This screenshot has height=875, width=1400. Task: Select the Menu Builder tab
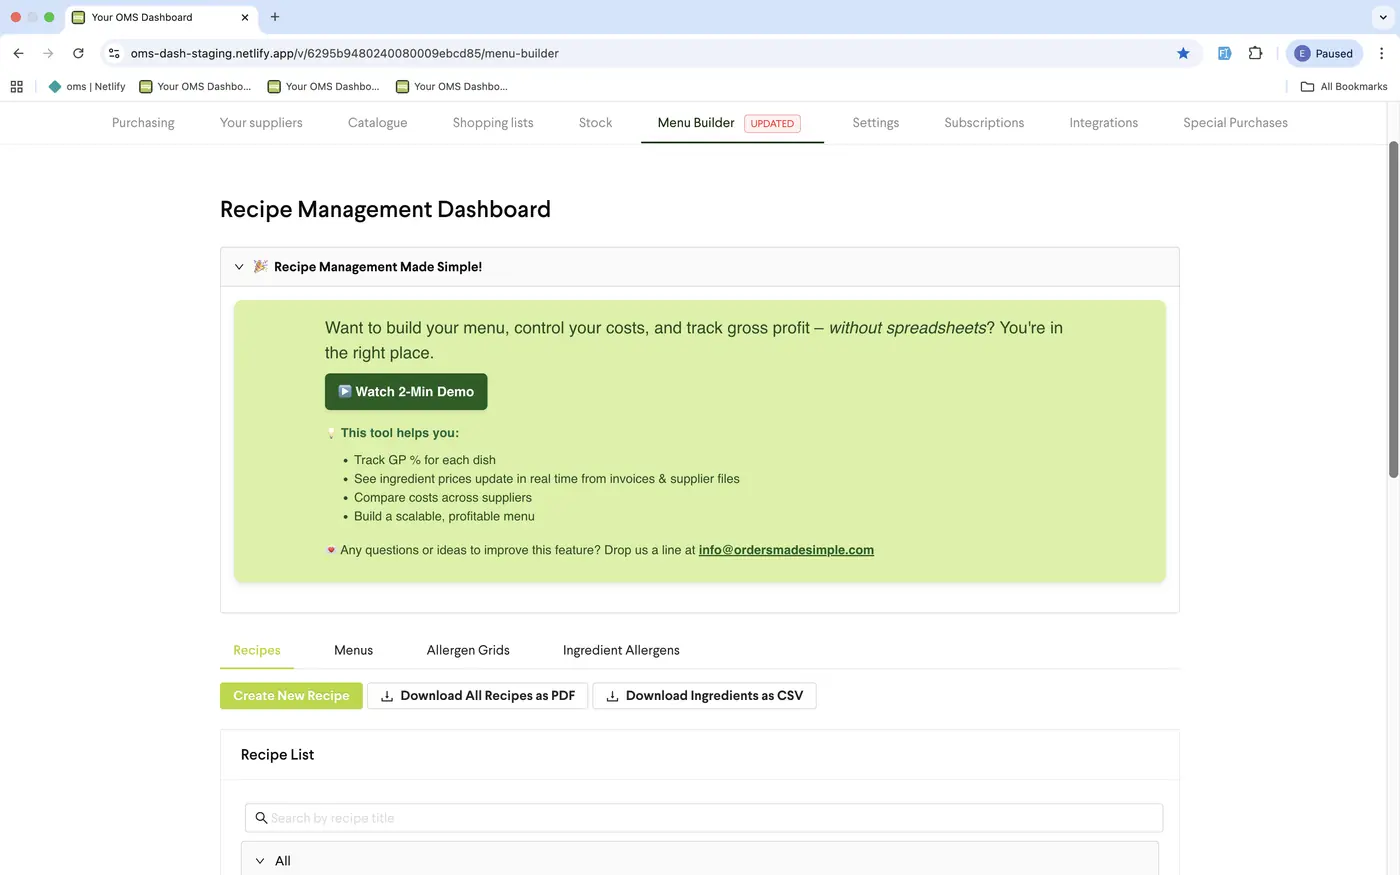[x=732, y=123]
